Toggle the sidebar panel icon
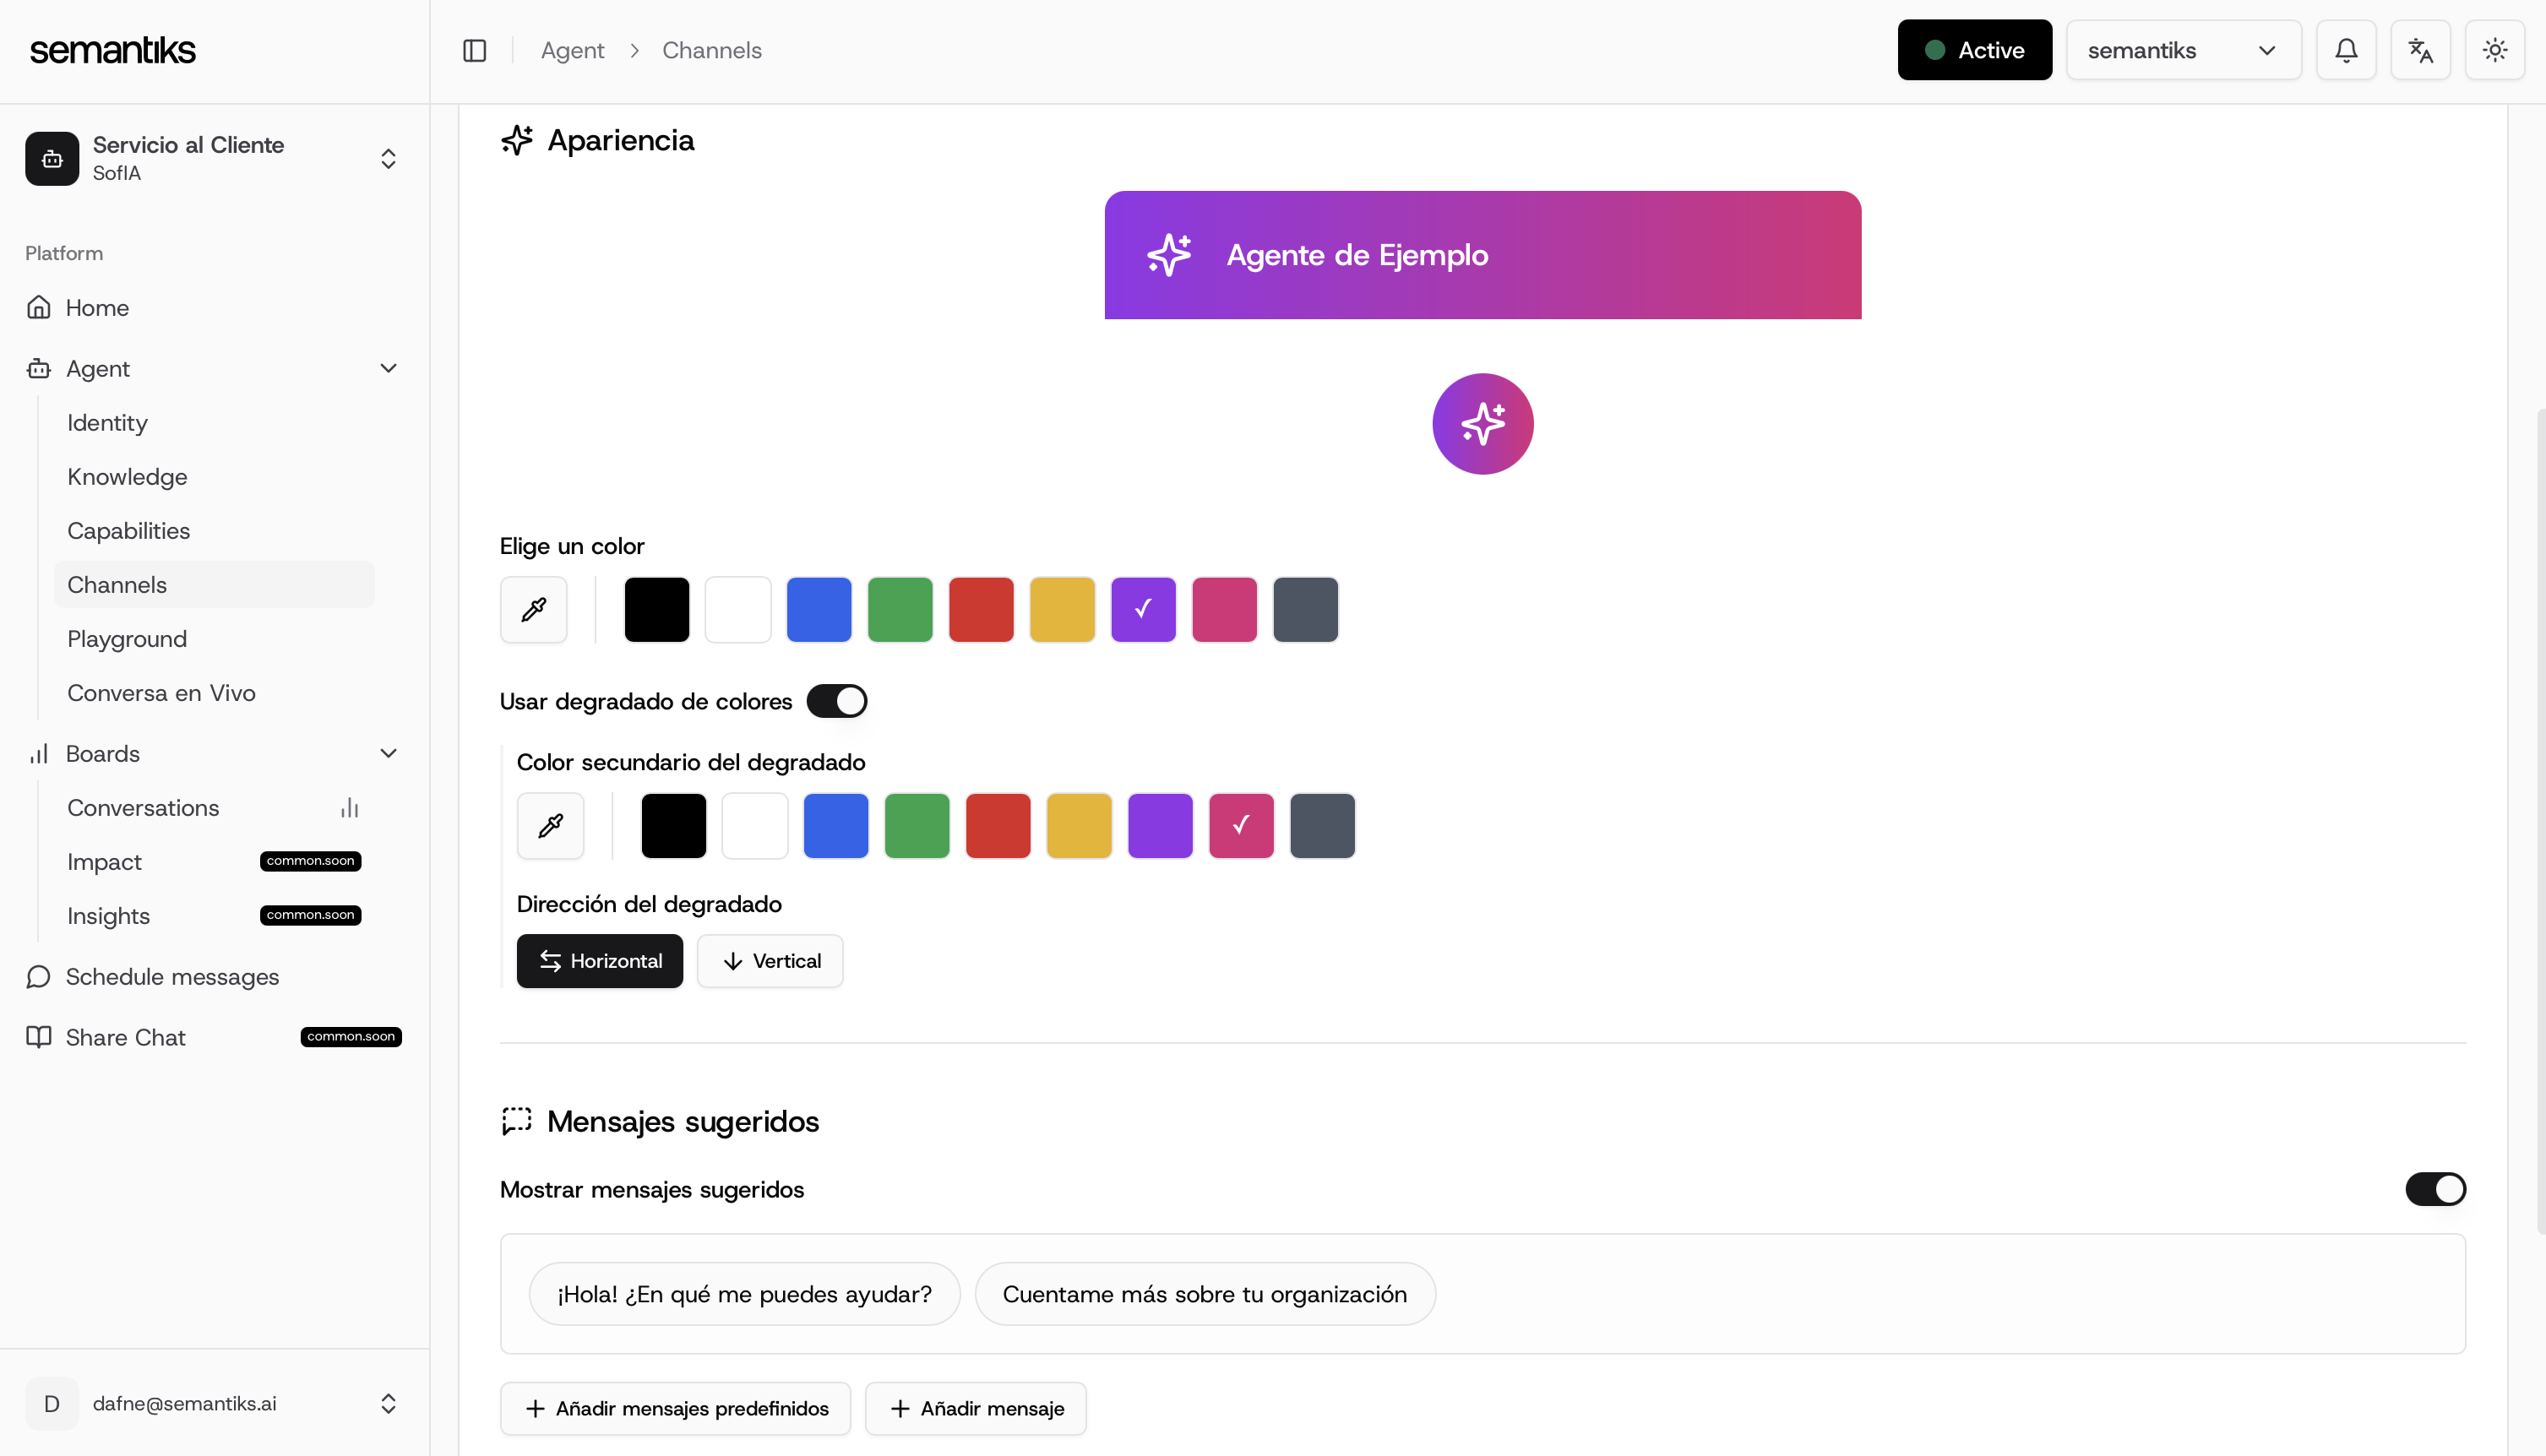 [474, 50]
